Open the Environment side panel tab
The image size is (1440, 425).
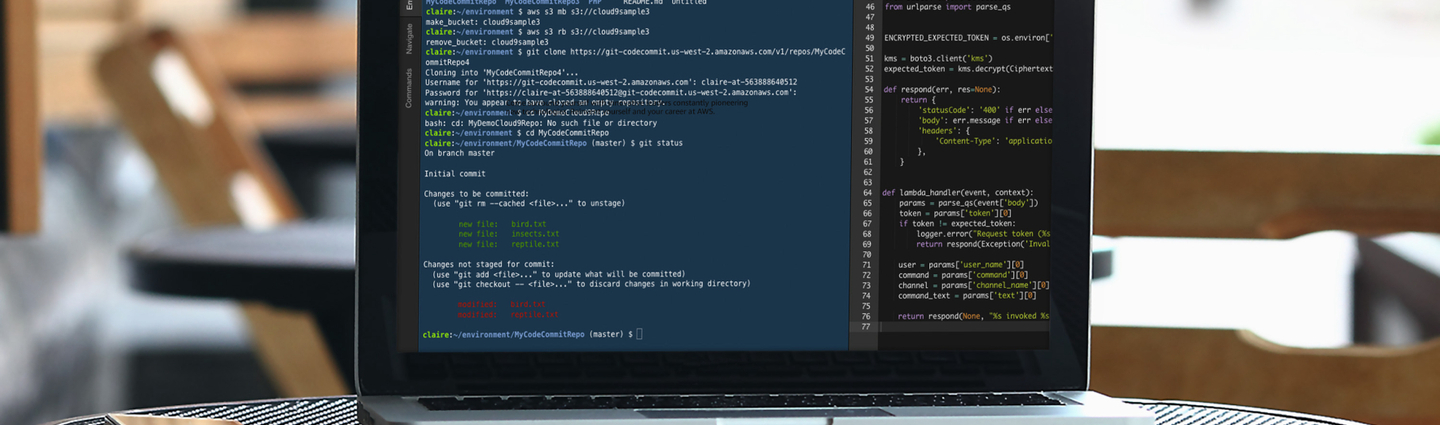pyautogui.click(x=409, y=5)
